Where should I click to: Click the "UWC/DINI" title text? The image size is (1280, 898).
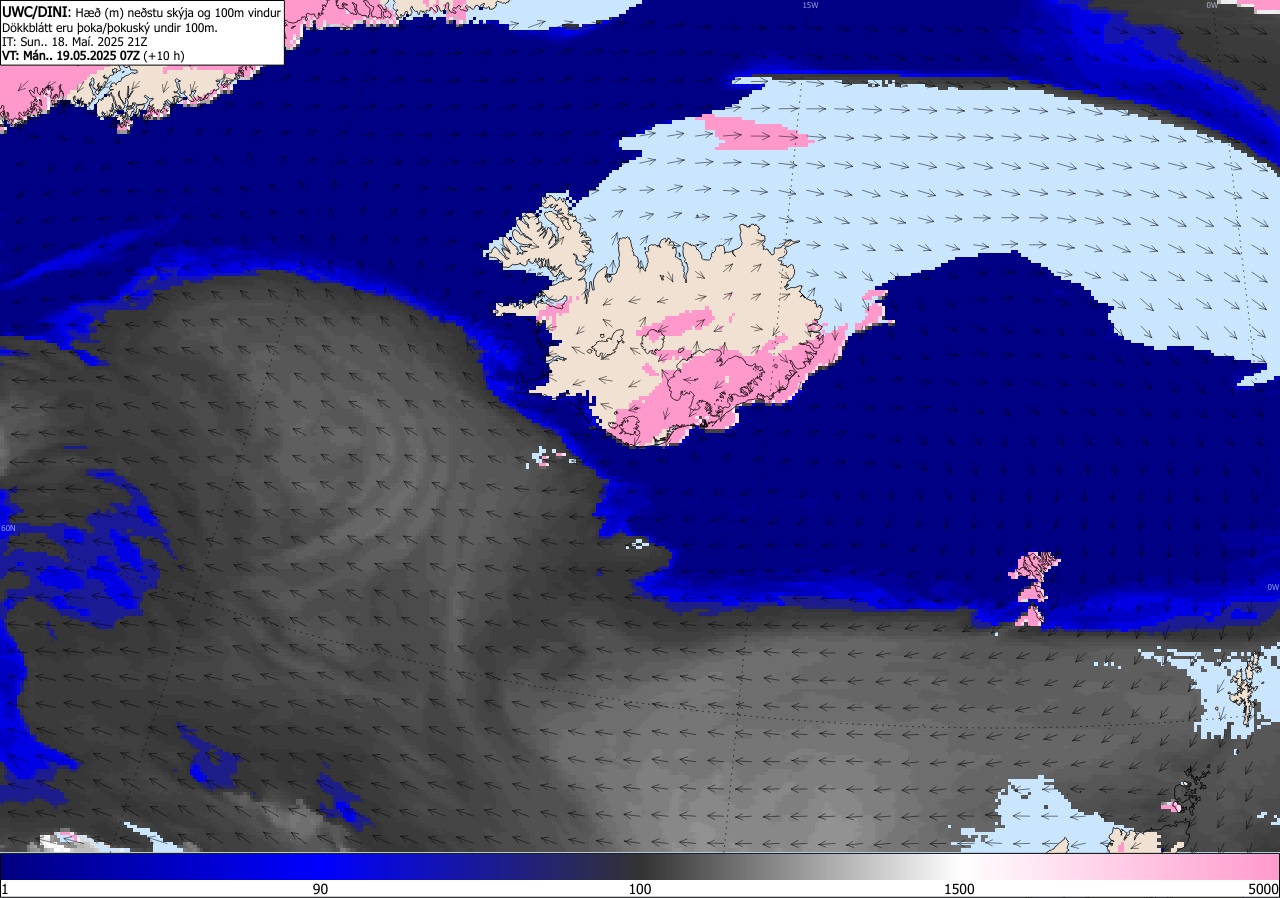coord(35,12)
